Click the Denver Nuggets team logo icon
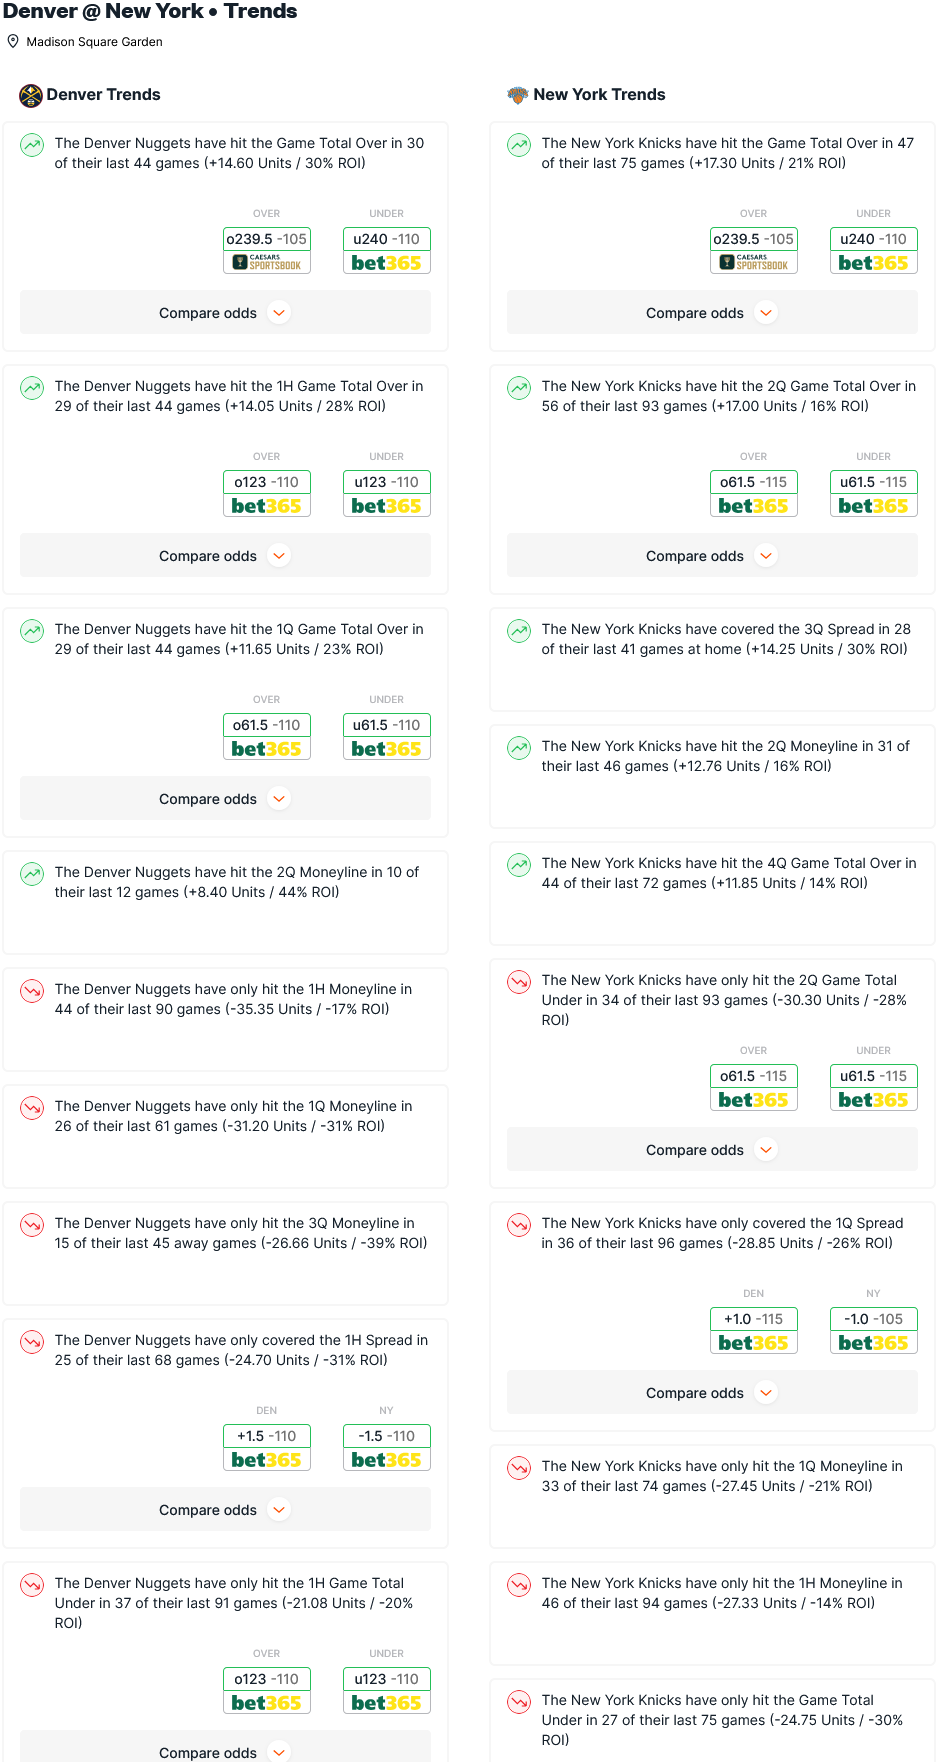 coord(31,95)
